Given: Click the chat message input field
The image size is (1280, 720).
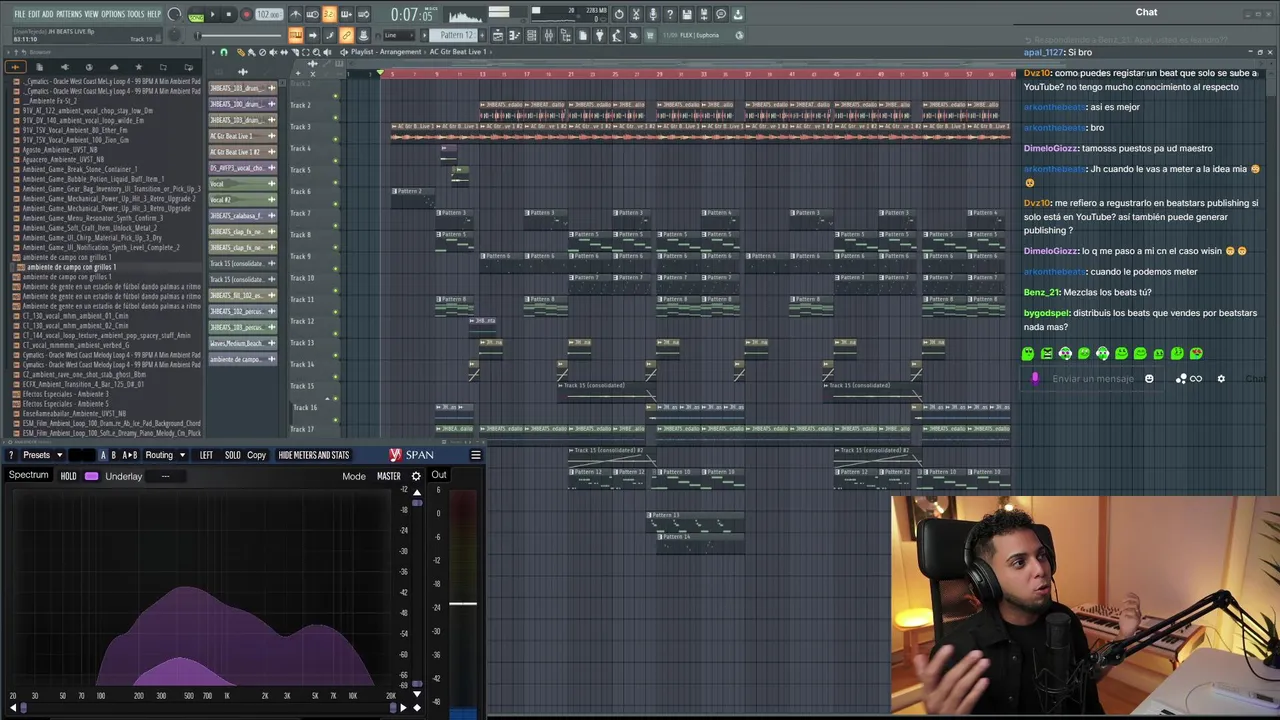Looking at the screenshot, I should tap(1093, 379).
